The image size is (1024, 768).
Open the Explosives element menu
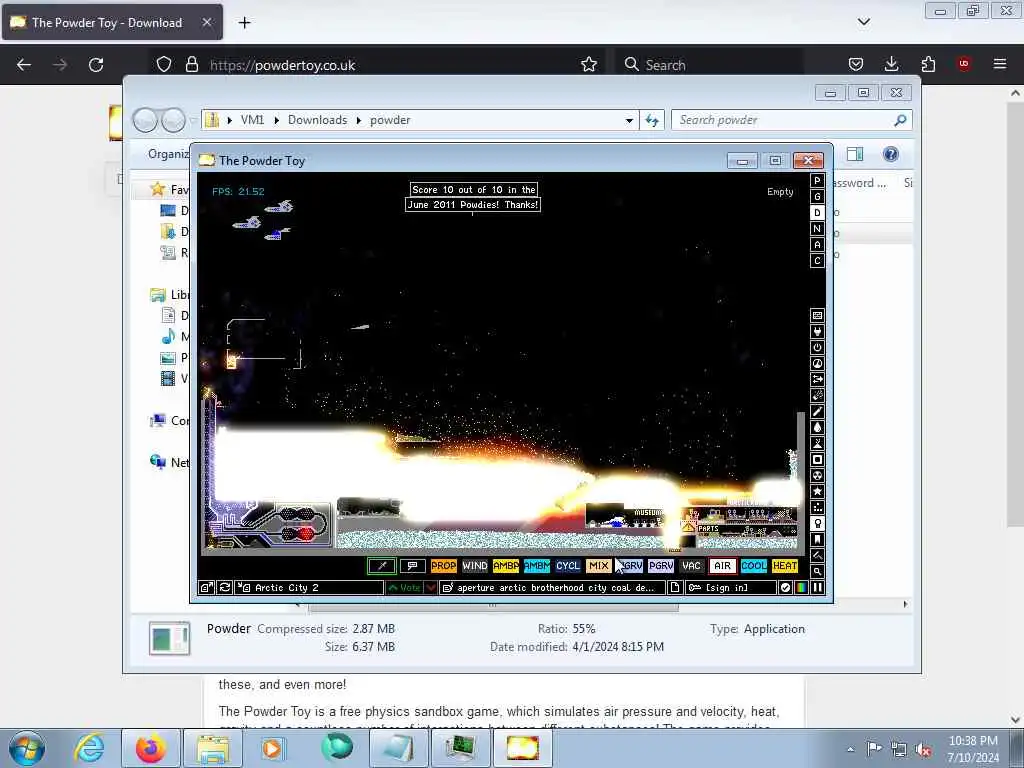pos(817,396)
